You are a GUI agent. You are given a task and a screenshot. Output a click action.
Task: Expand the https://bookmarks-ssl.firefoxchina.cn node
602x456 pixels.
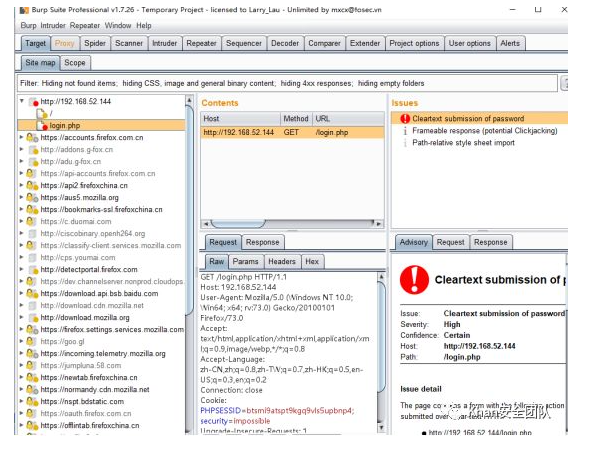click(22, 209)
